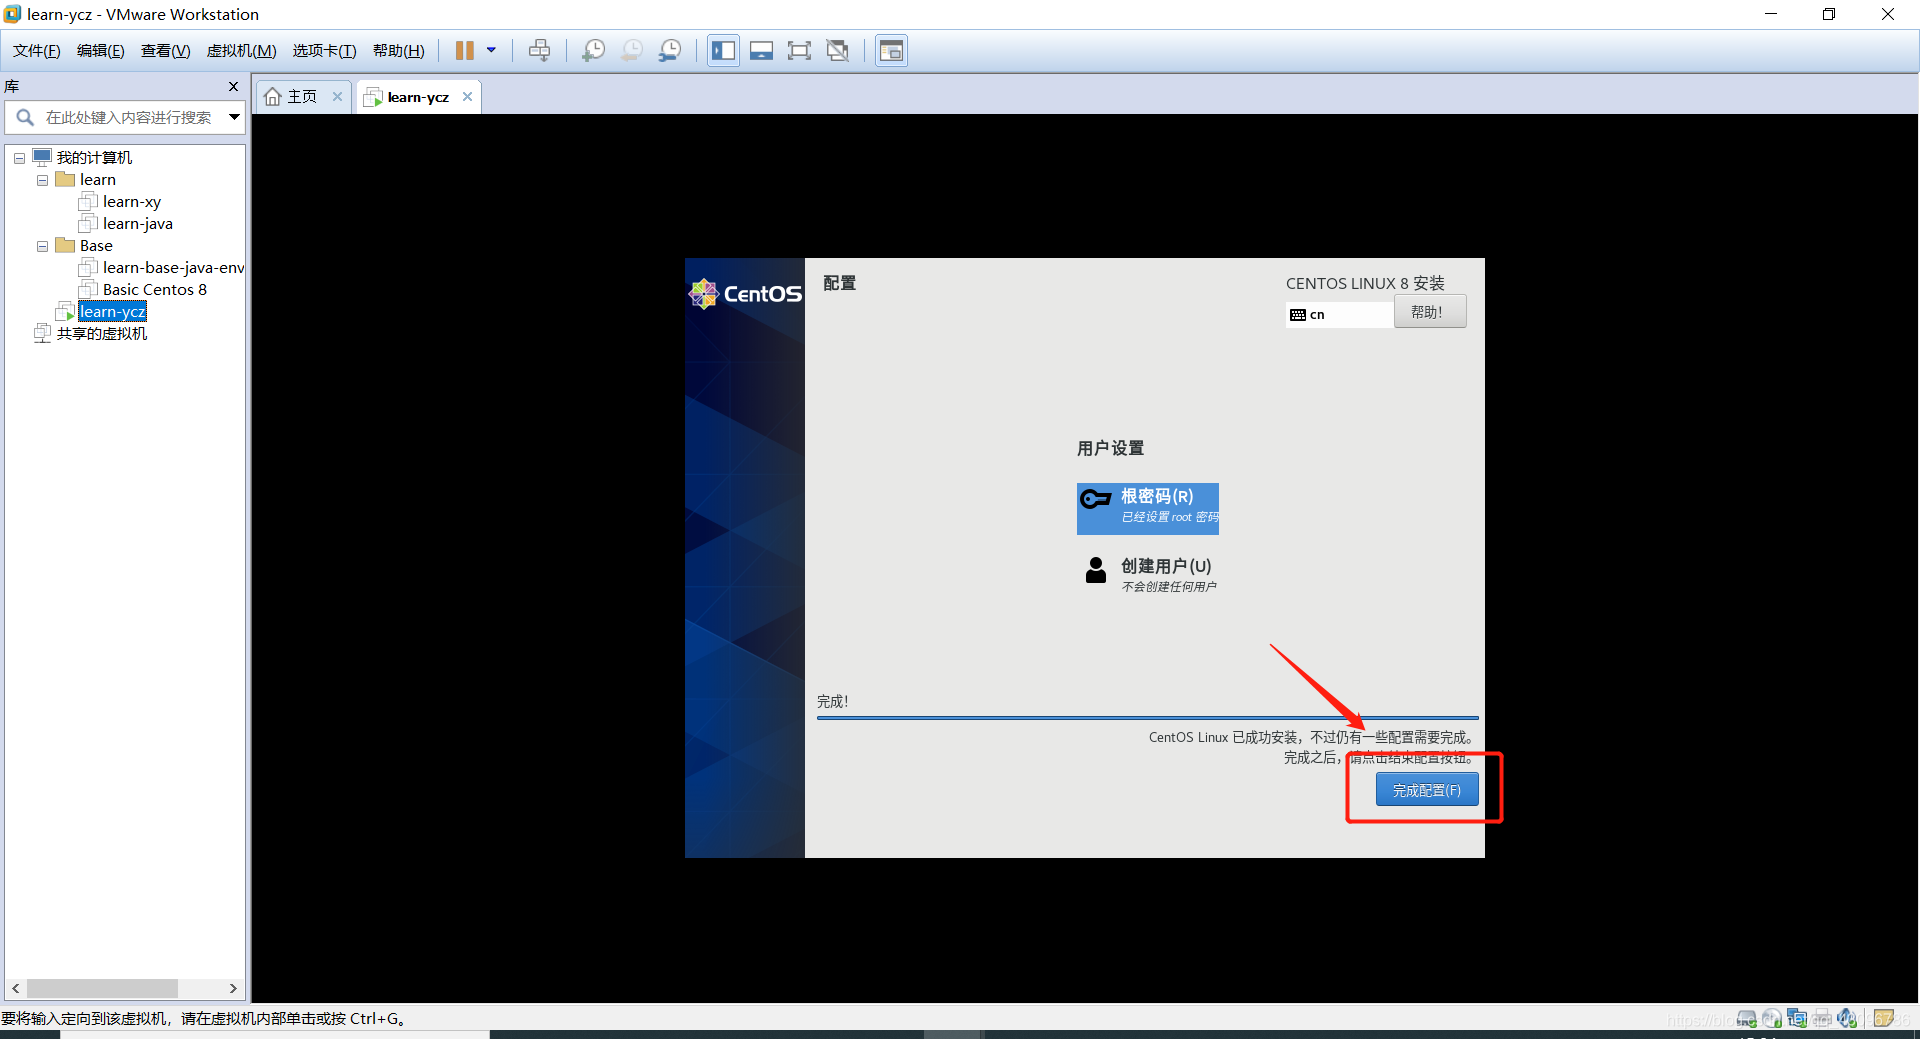Click the network adapter status icon
The width and height of the screenshot is (1920, 1039).
pyautogui.click(x=1797, y=1019)
